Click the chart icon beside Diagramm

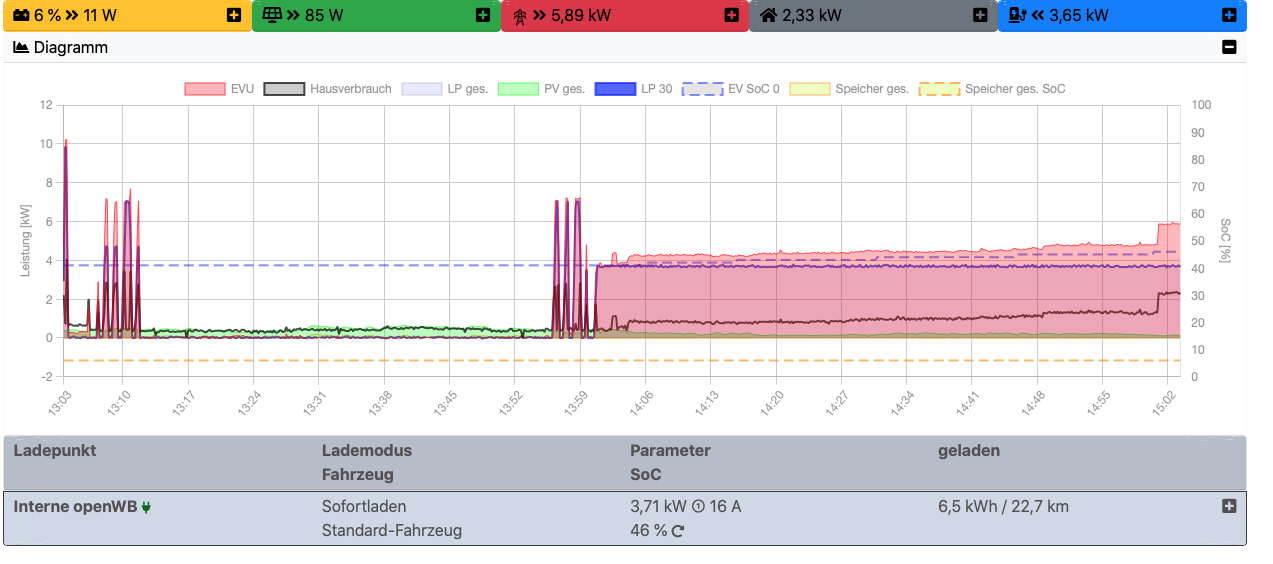(20, 47)
